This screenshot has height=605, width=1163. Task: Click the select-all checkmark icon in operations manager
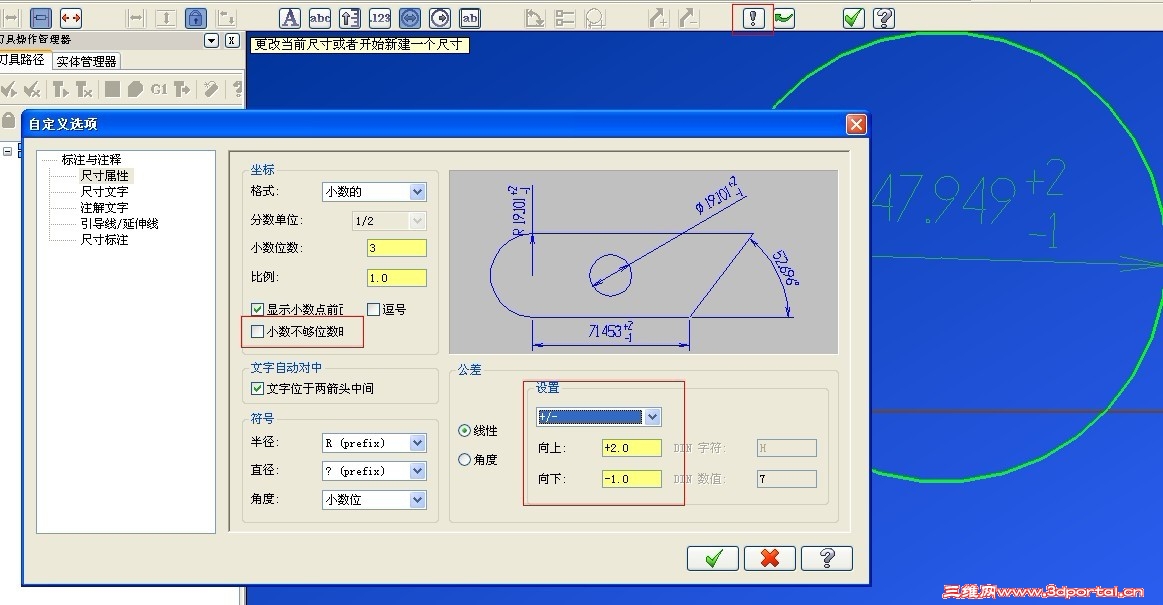click(9, 90)
